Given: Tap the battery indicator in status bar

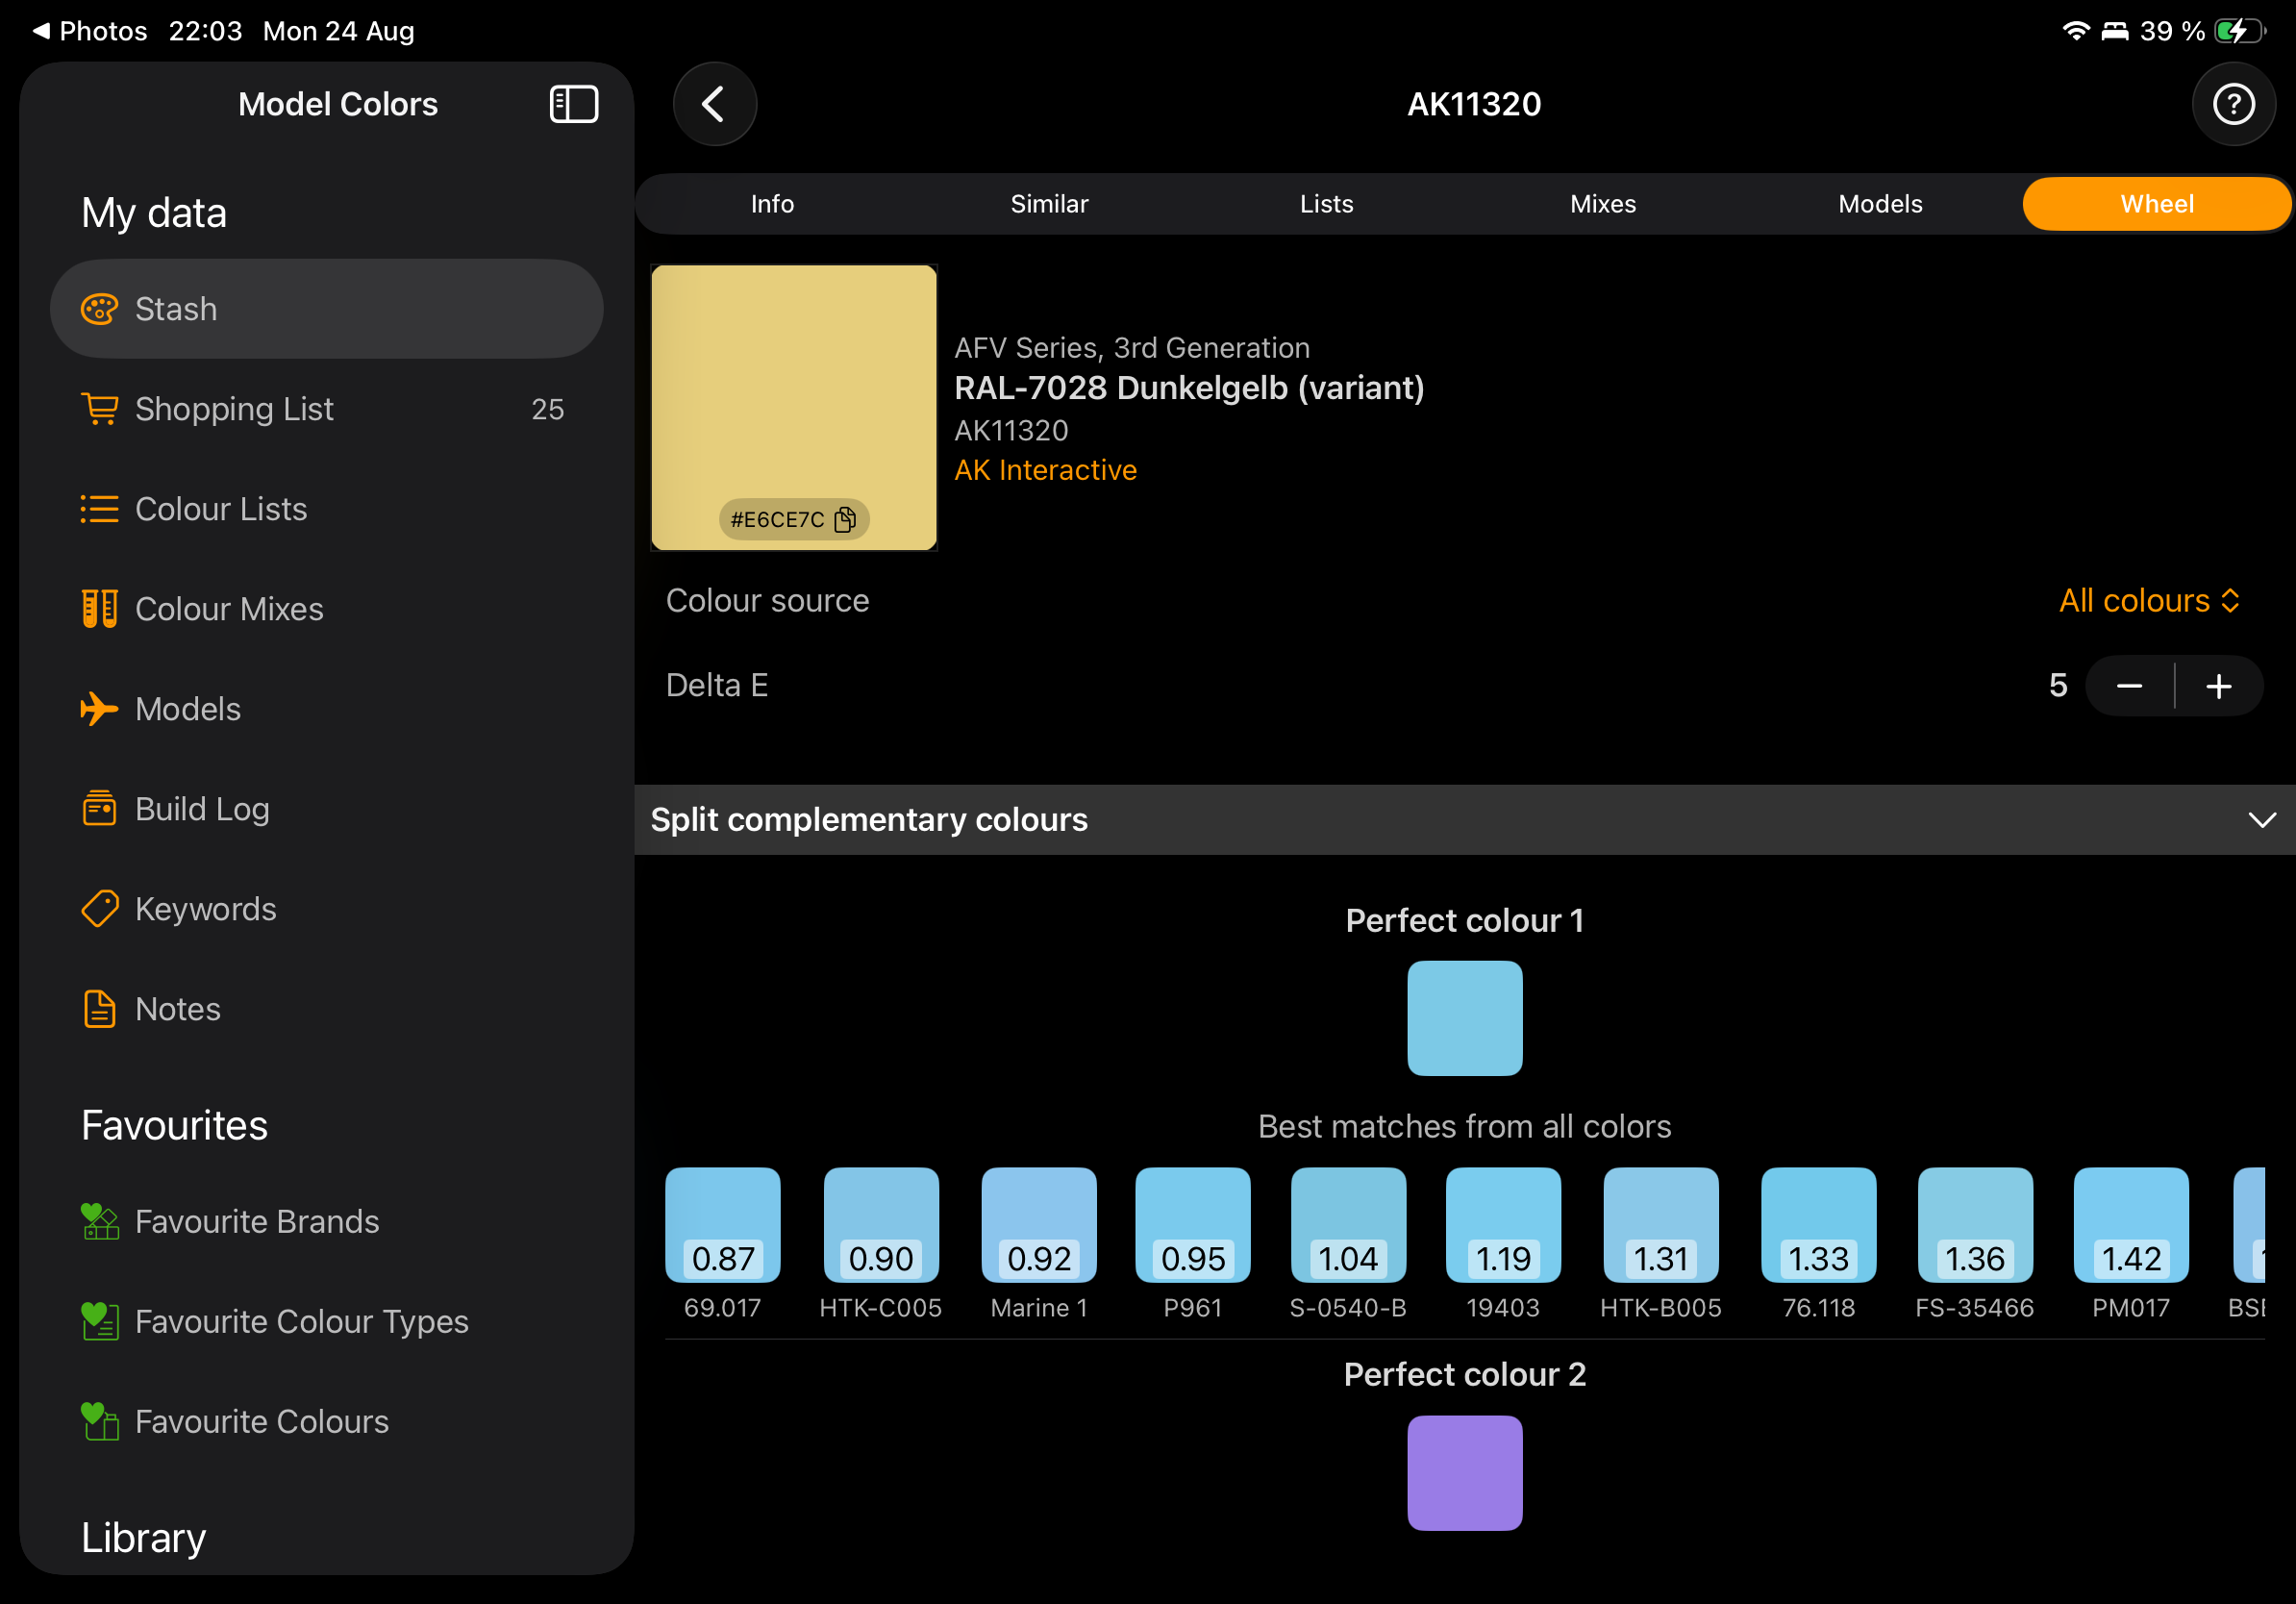Looking at the screenshot, I should [x=2240, y=31].
